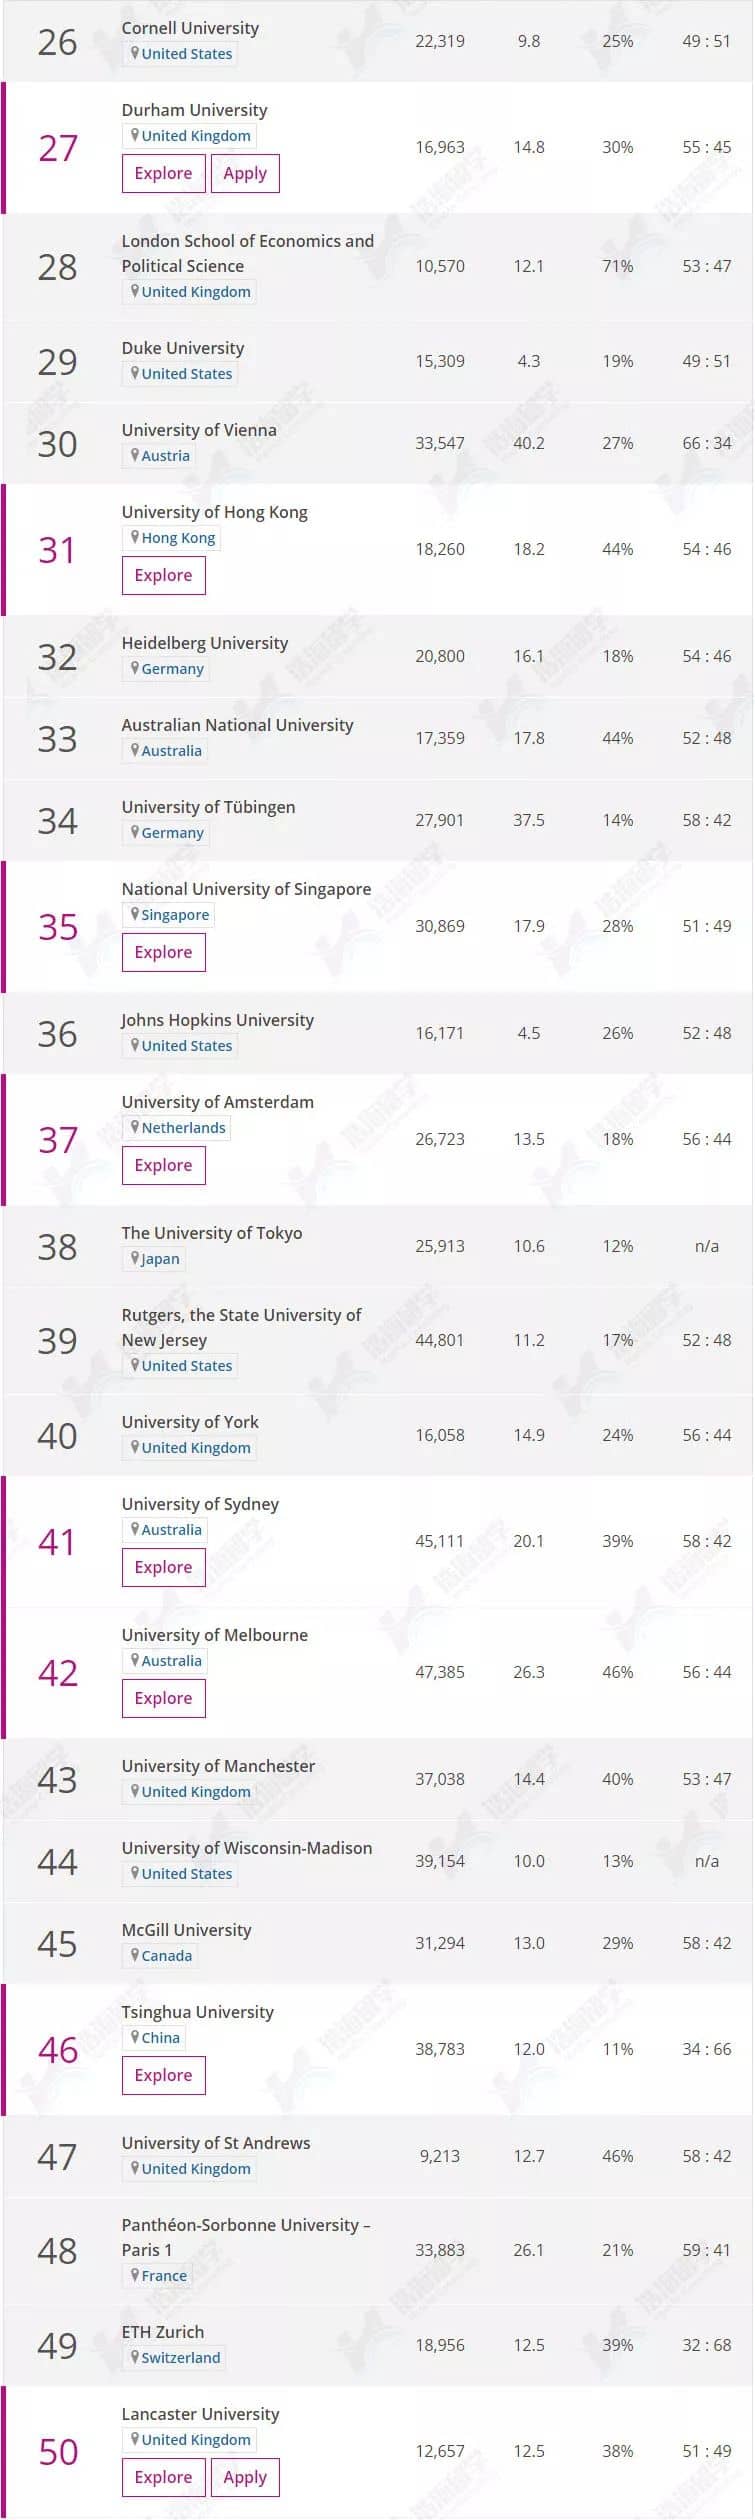Open the Cornell University name link

pyautogui.click(x=190, y=28)
